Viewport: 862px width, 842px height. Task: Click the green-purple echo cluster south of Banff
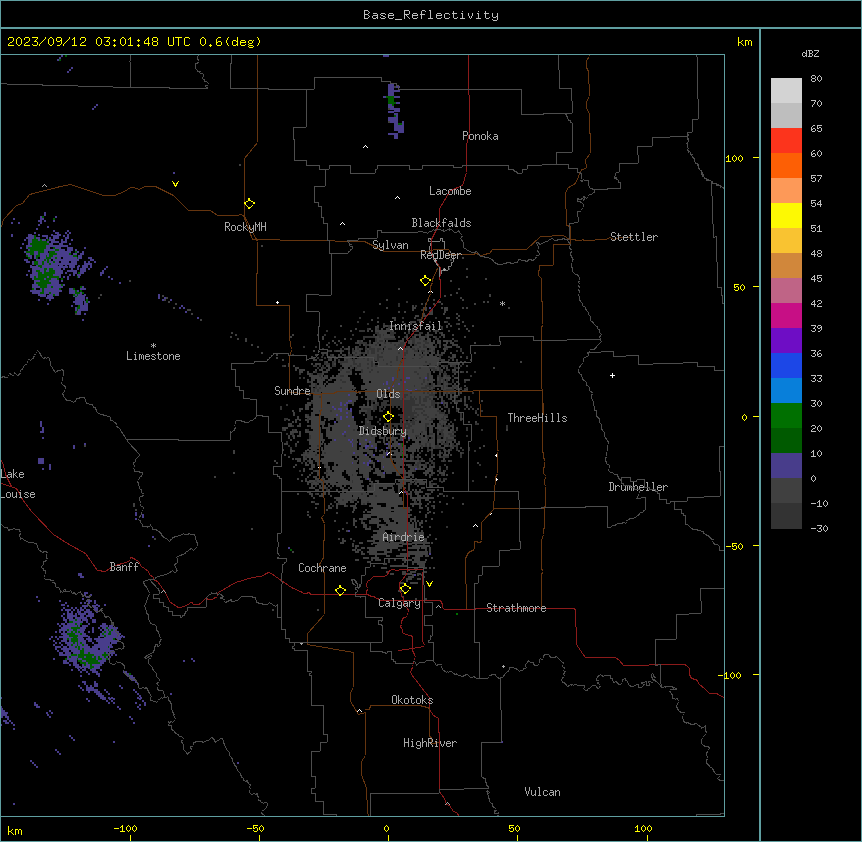pos(87,635)
